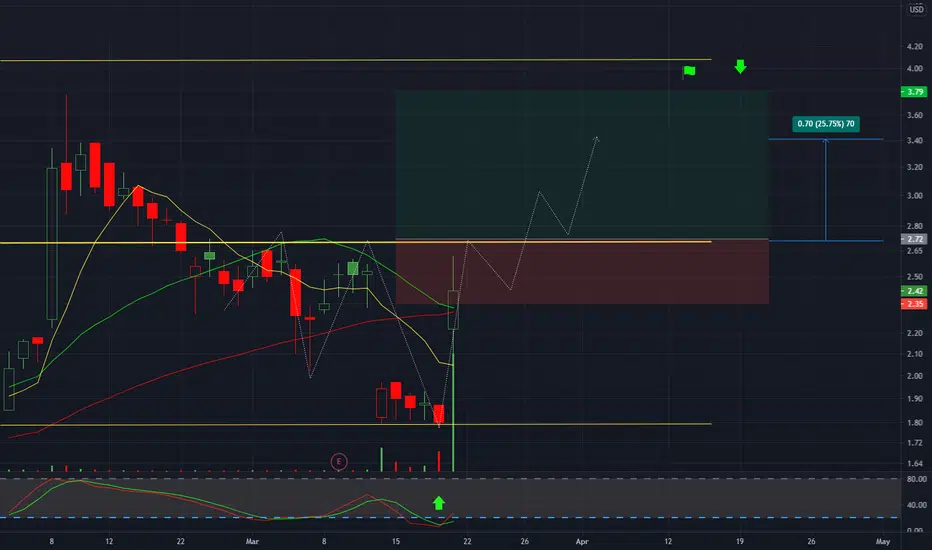Click the 15 date label on time axis
Image resolution: width=932 pixels, height=550 pixels.
(396, 542)
